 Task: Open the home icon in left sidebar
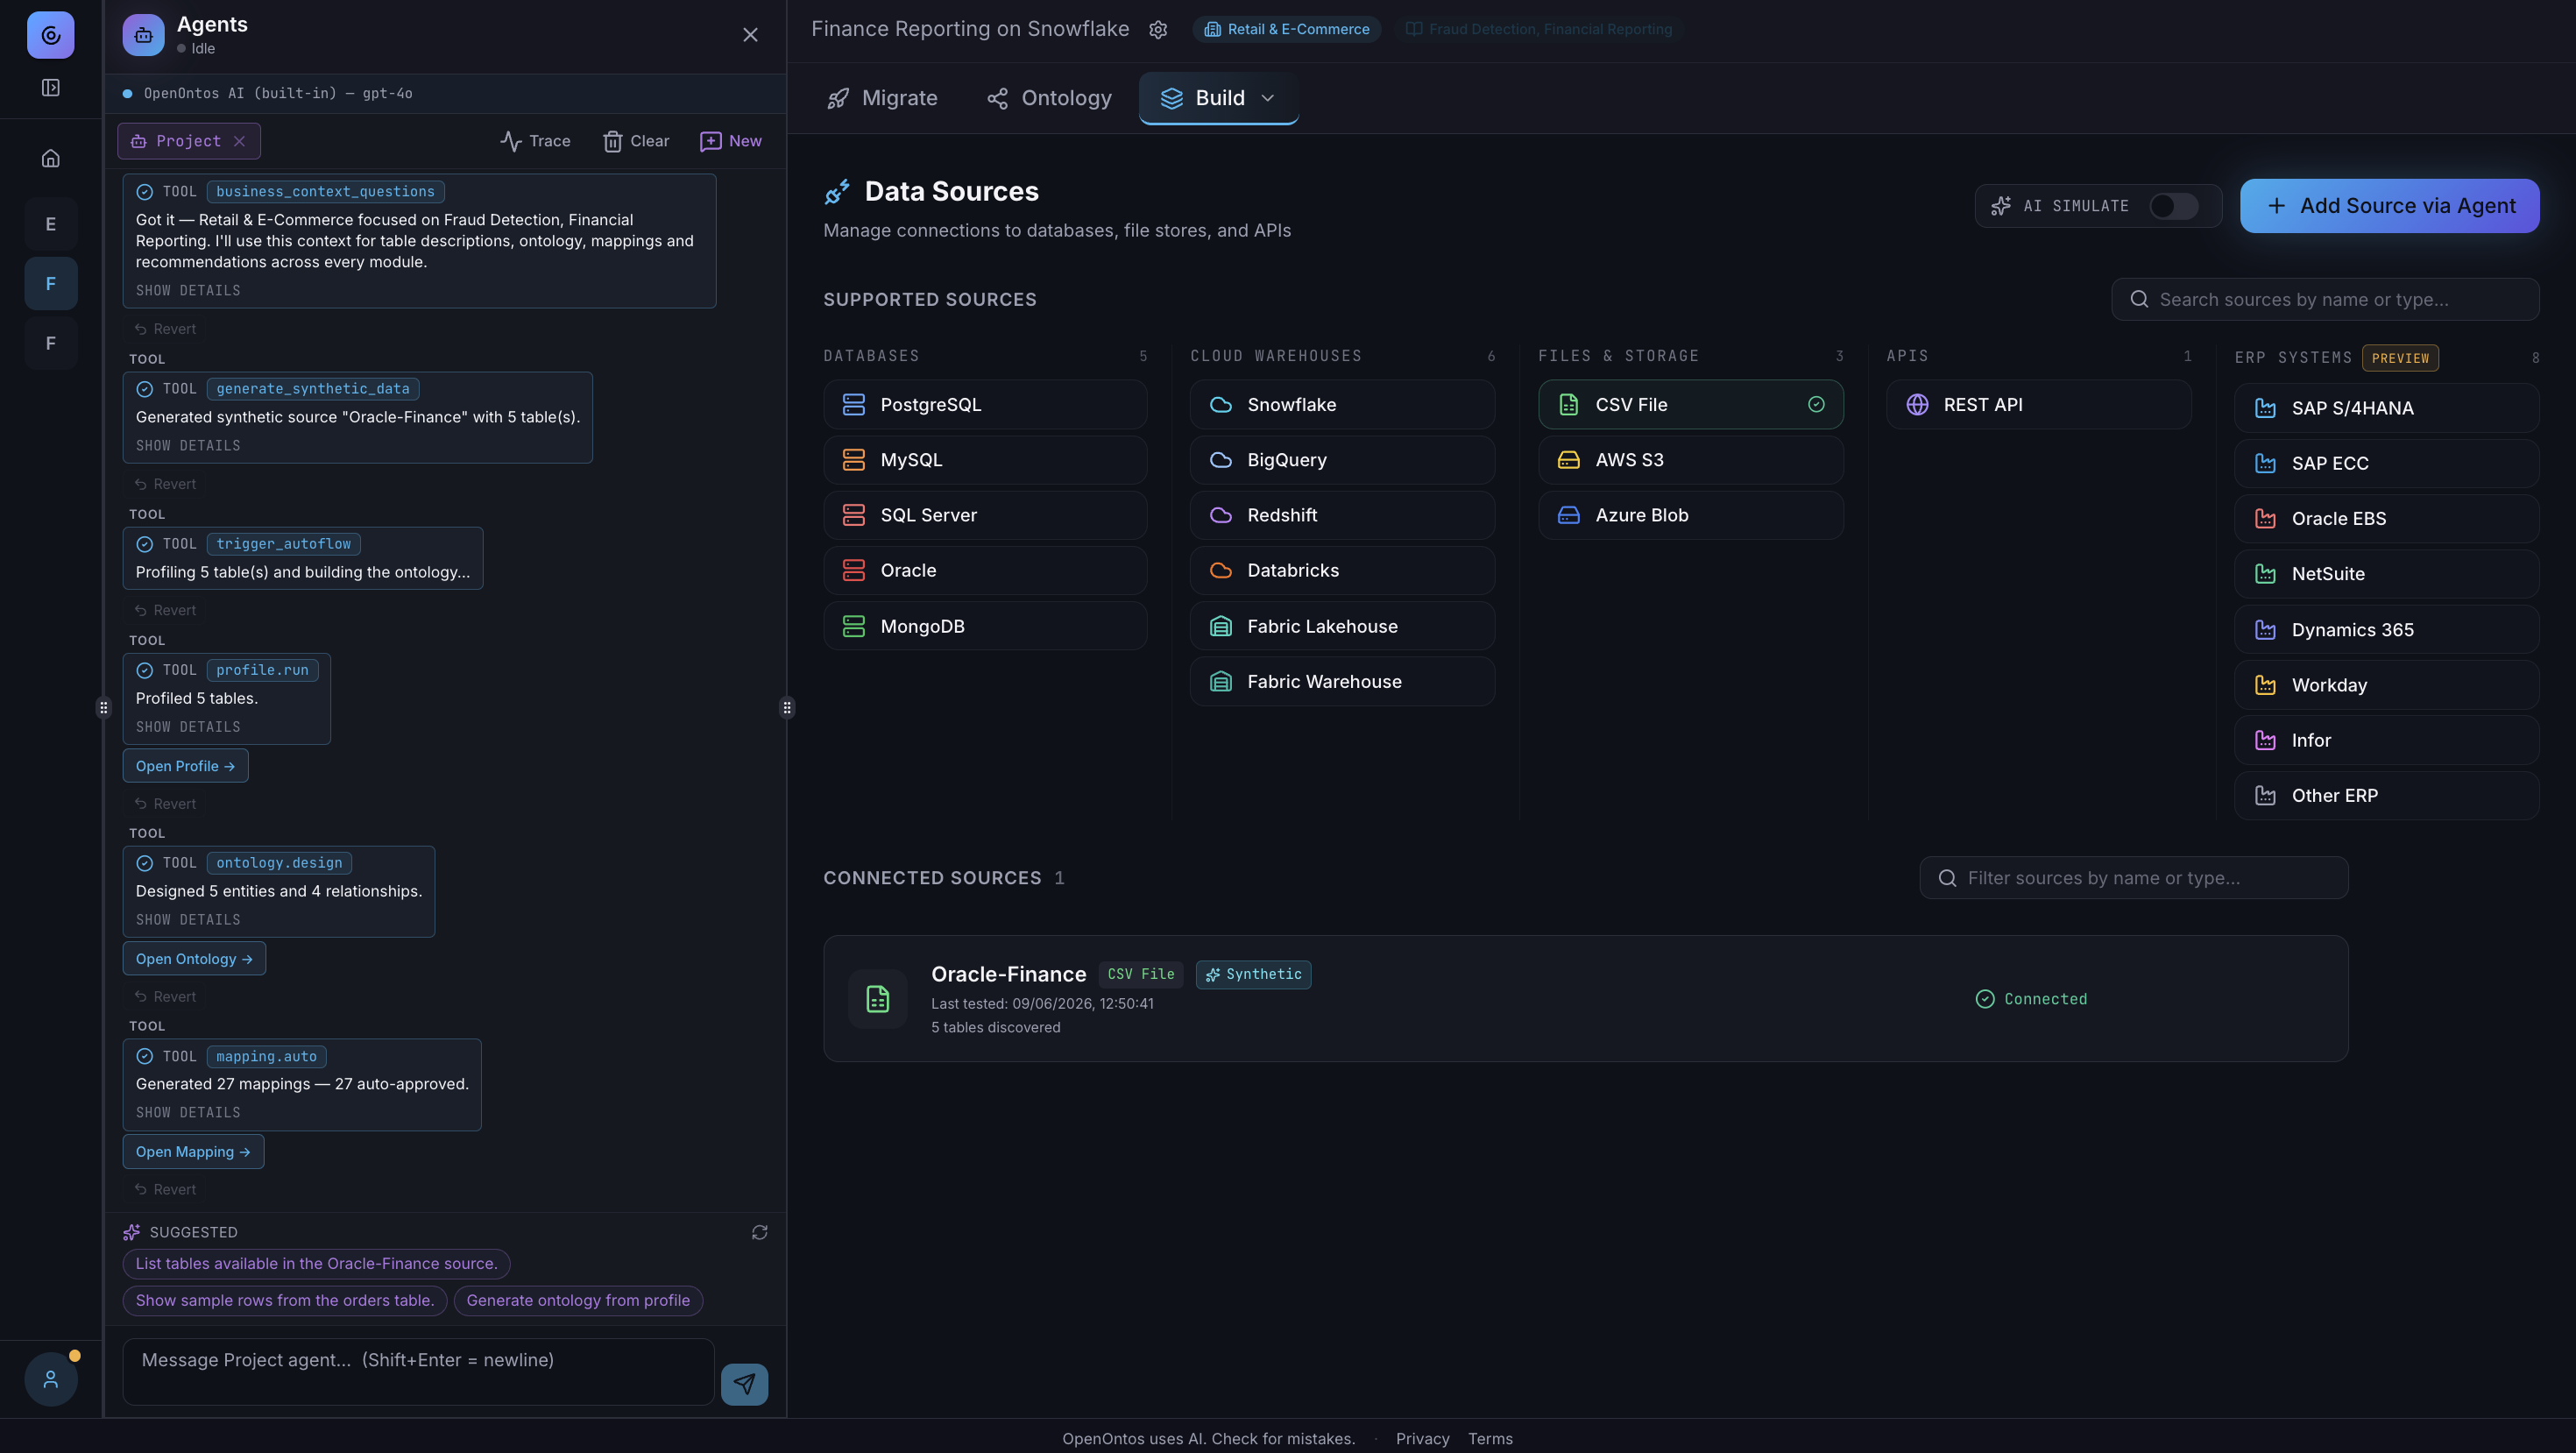[51, 158]
